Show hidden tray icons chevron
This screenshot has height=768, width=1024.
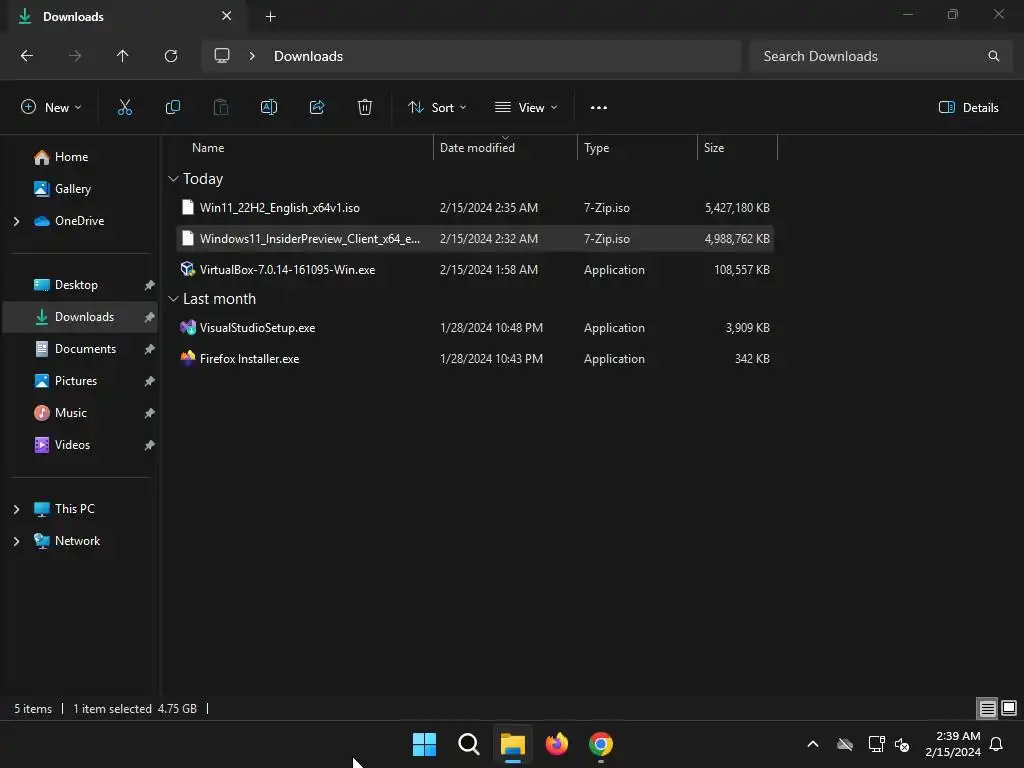813,744
